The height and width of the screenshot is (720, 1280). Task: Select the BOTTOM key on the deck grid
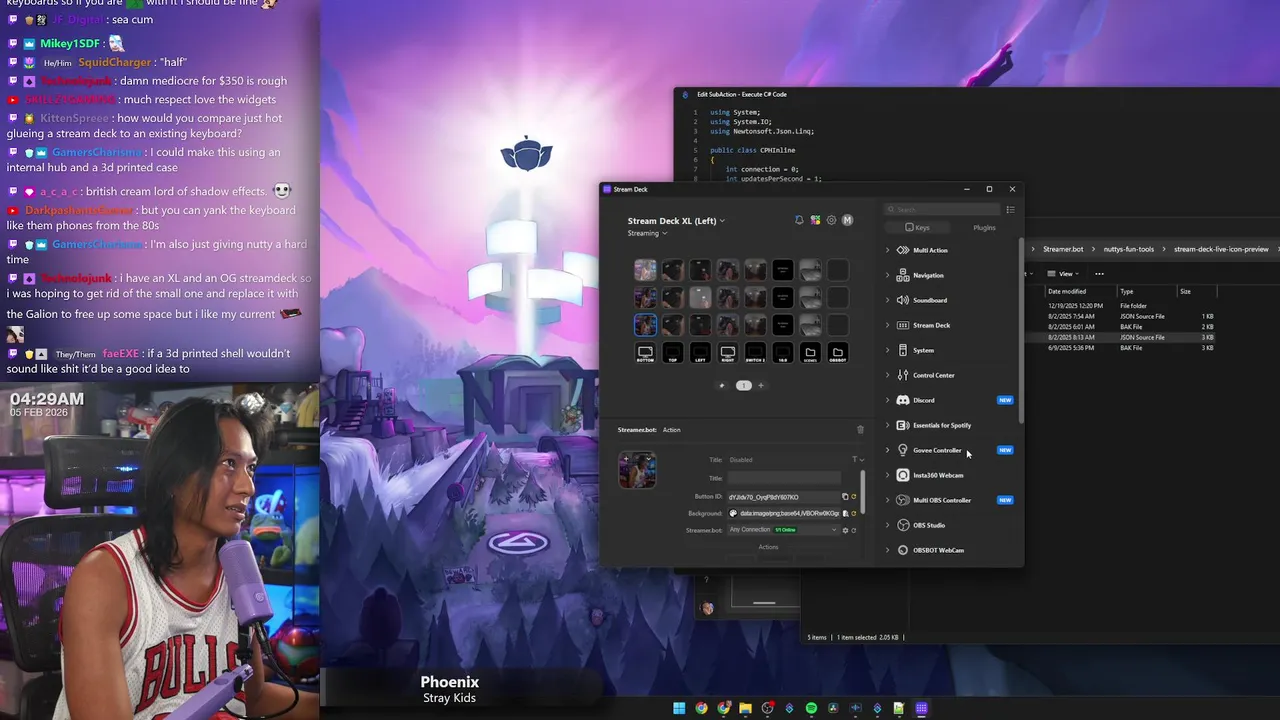[x=645, y=353]
